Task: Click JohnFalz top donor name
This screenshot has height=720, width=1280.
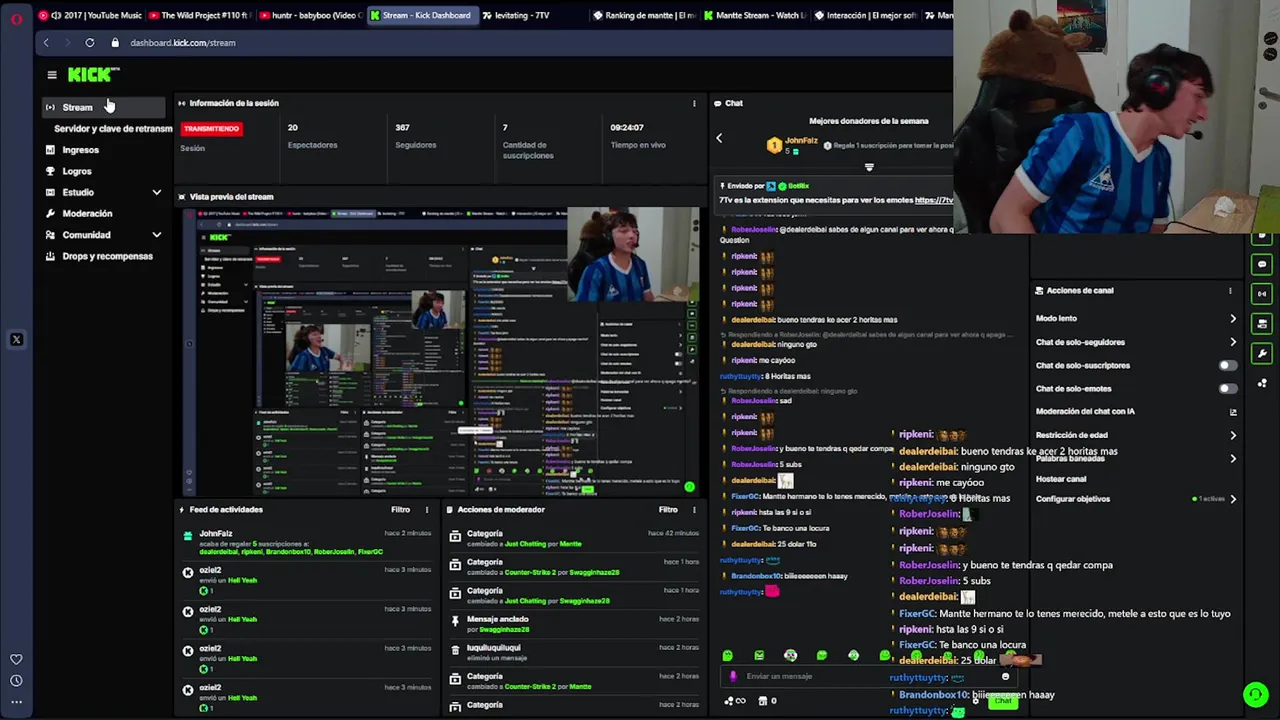Action: click(801, 141)
